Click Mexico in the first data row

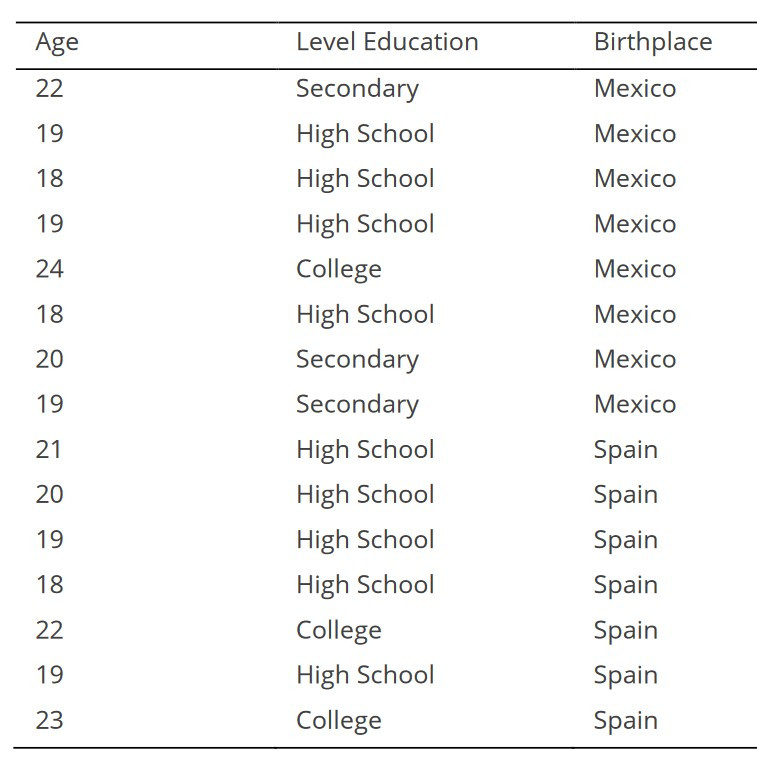(x=634, y=88)
